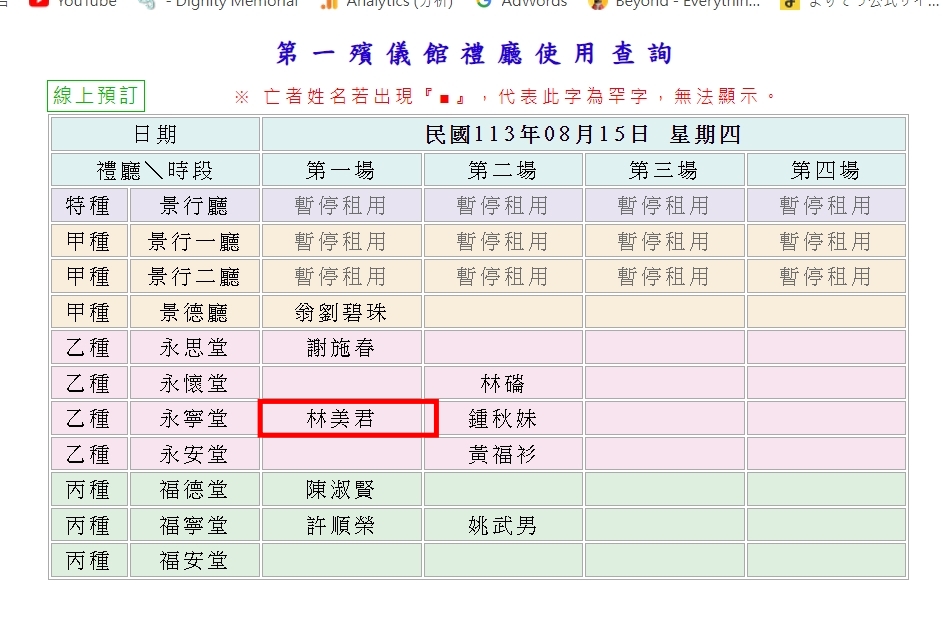
Task: Click the 線上預訂 button
Action: click(x=96, y=96)
